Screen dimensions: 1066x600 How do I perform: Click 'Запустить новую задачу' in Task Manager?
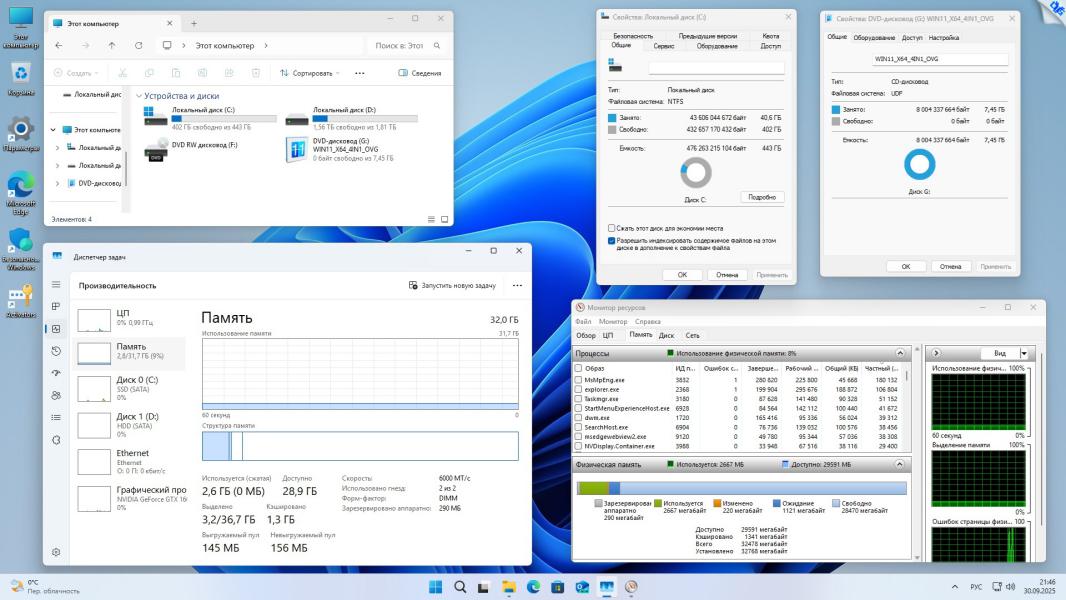tap(452, 285)
